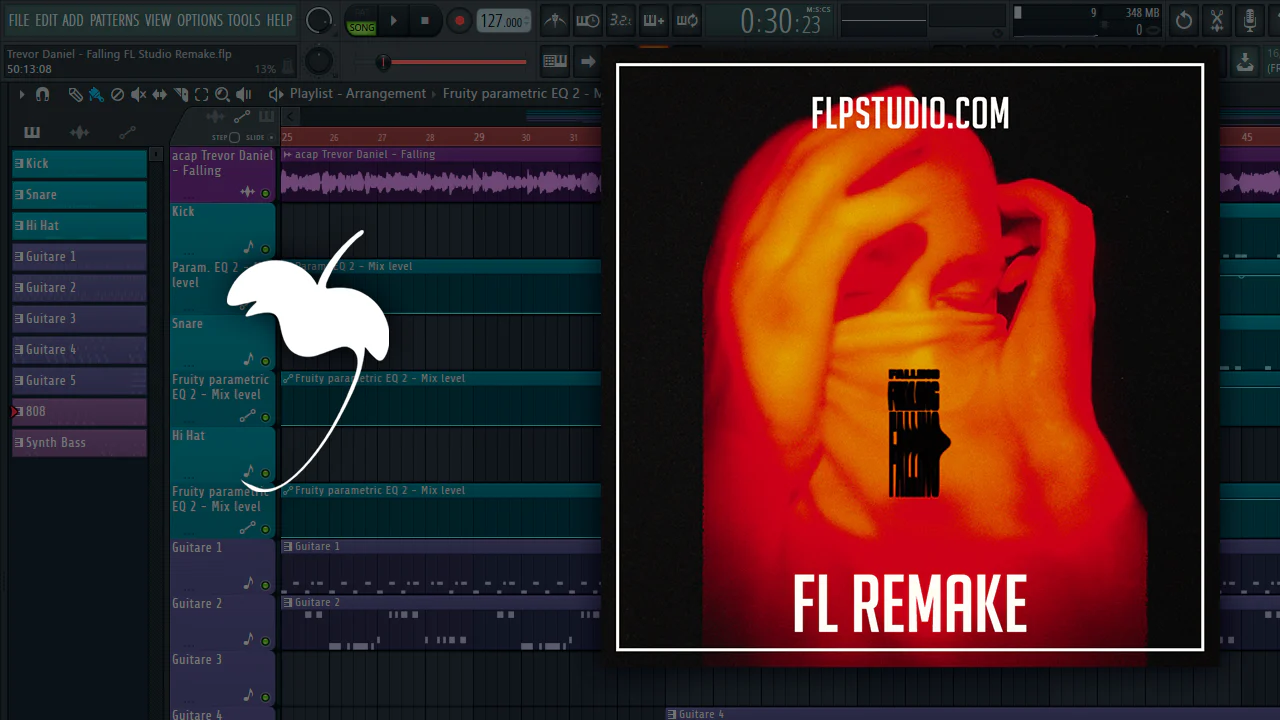Mute the Snare playlist track
Image resolution: width=1280 pixels, height=720 pixels.
click(265, 361)
